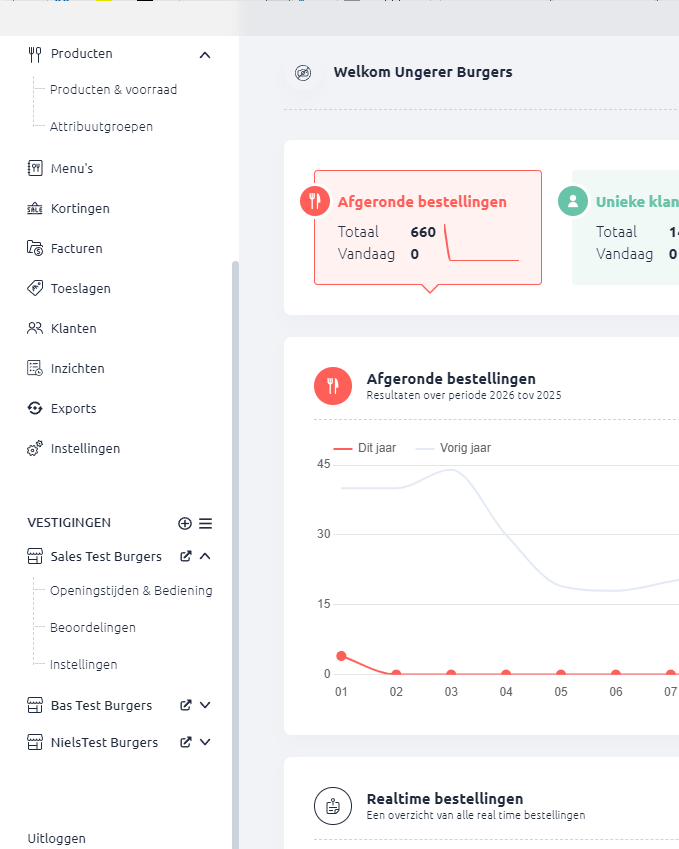Expand the NielsTest Burgers location
This screenshot has height=849, width=679.
click(205, 742)
